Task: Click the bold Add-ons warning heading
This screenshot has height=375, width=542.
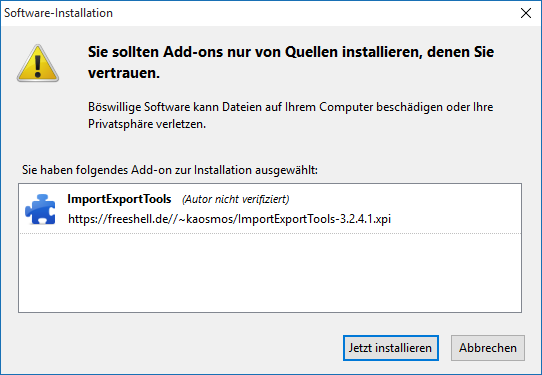Action: [x=291, y=62]
